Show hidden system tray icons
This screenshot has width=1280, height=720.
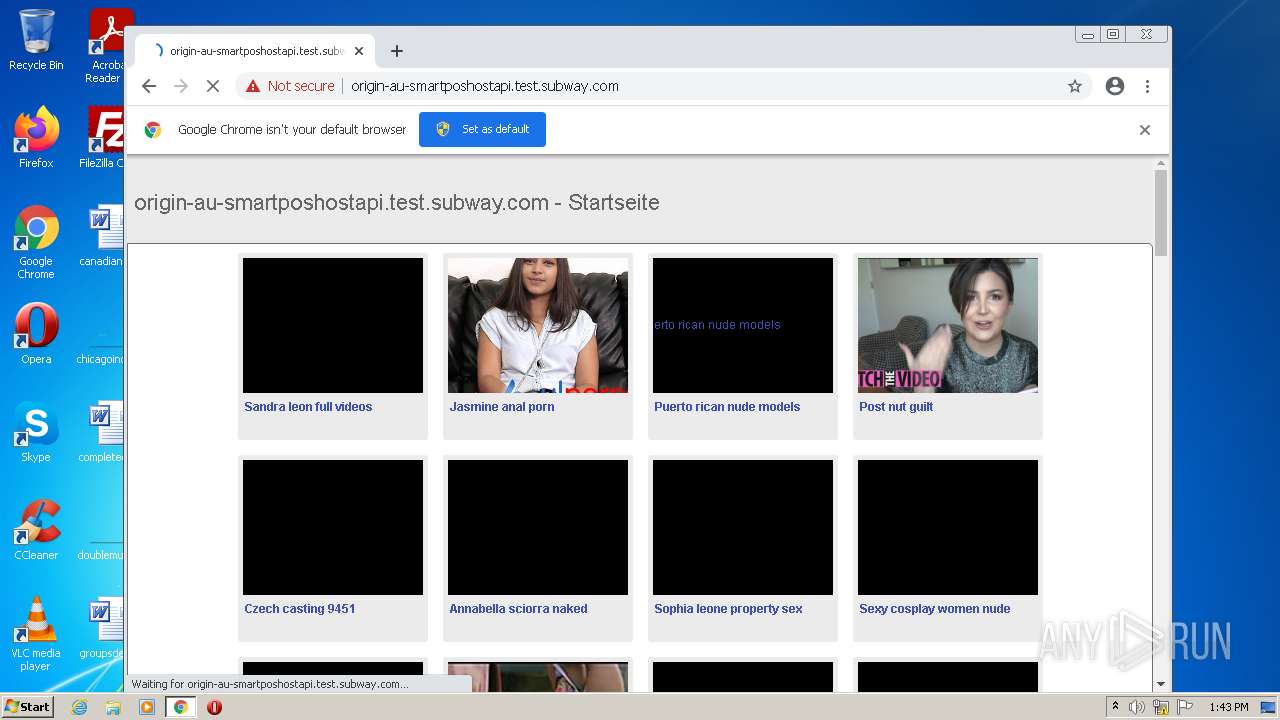coord(1115,707)
